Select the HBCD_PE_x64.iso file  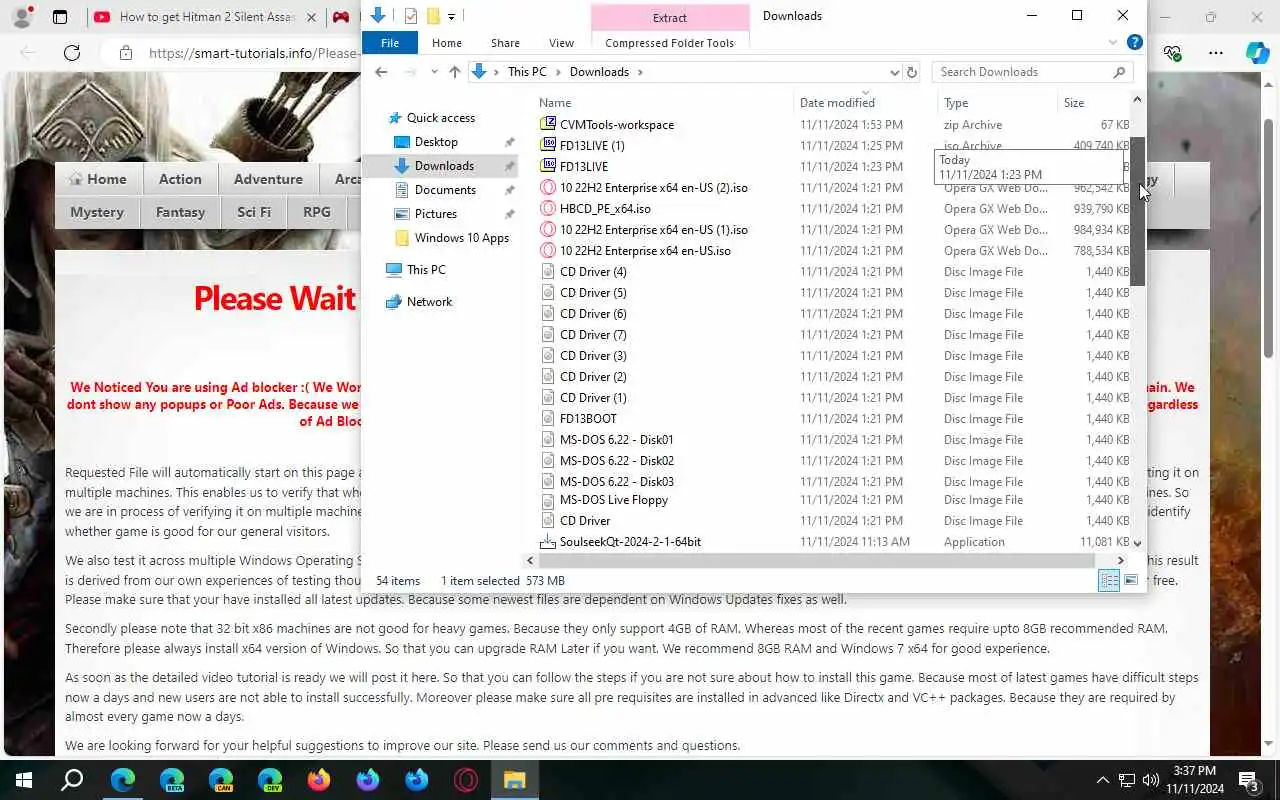pos(605,209)
